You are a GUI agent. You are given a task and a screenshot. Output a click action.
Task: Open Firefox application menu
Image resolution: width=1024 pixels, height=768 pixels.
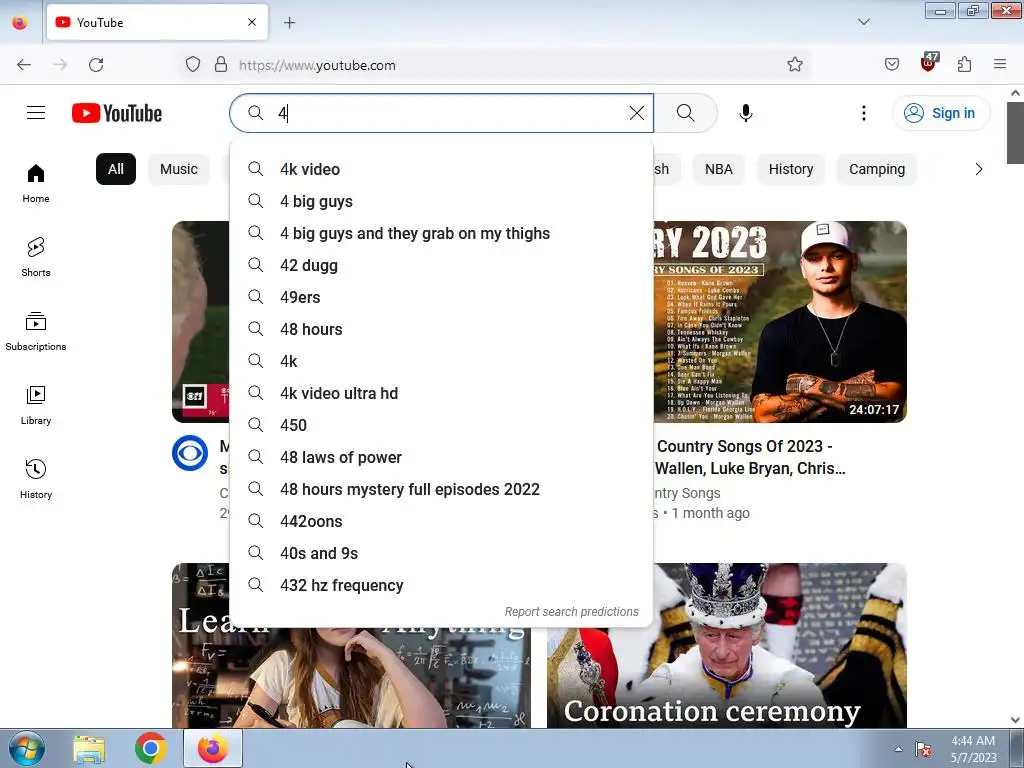(999, 65)
